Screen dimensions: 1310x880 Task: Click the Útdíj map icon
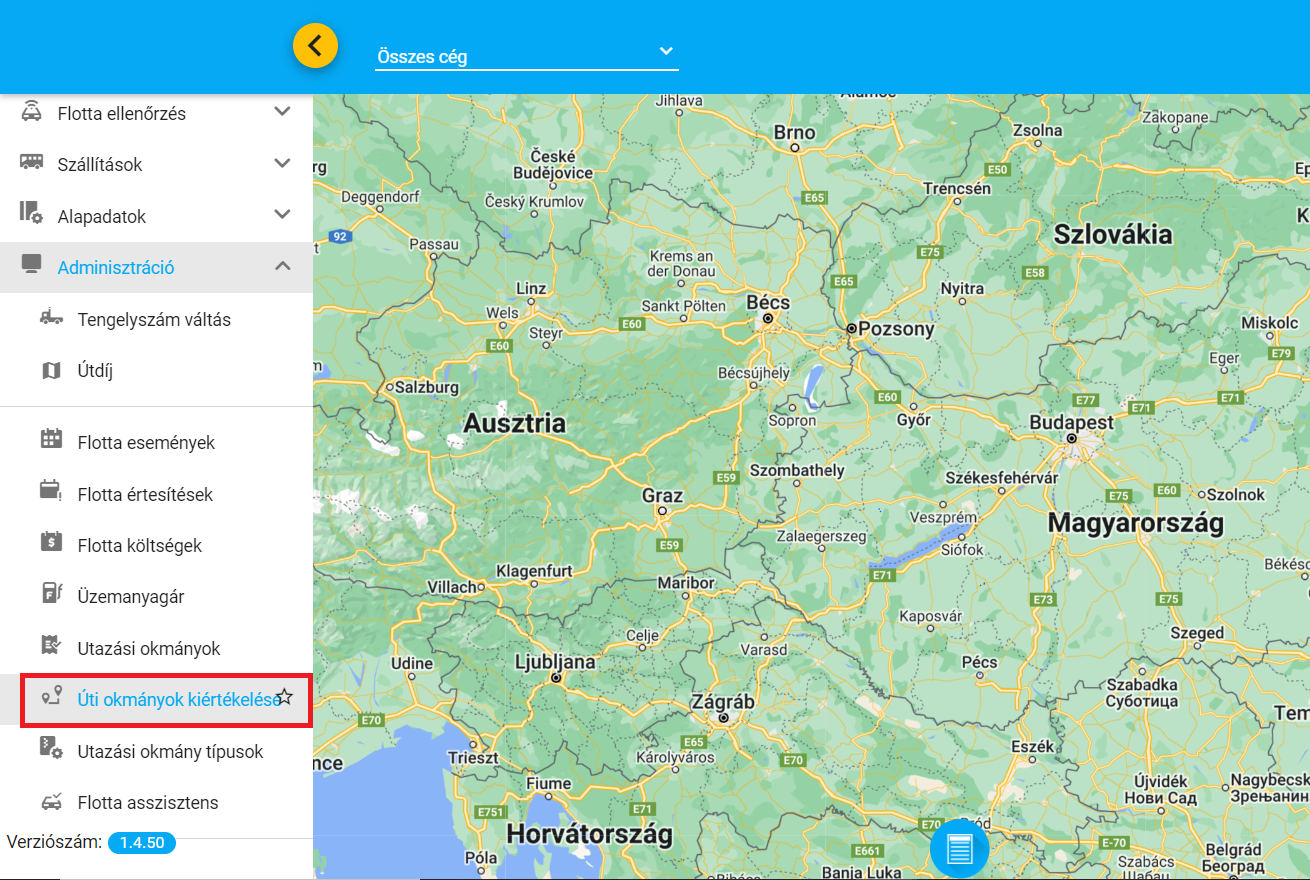(51, 371)
